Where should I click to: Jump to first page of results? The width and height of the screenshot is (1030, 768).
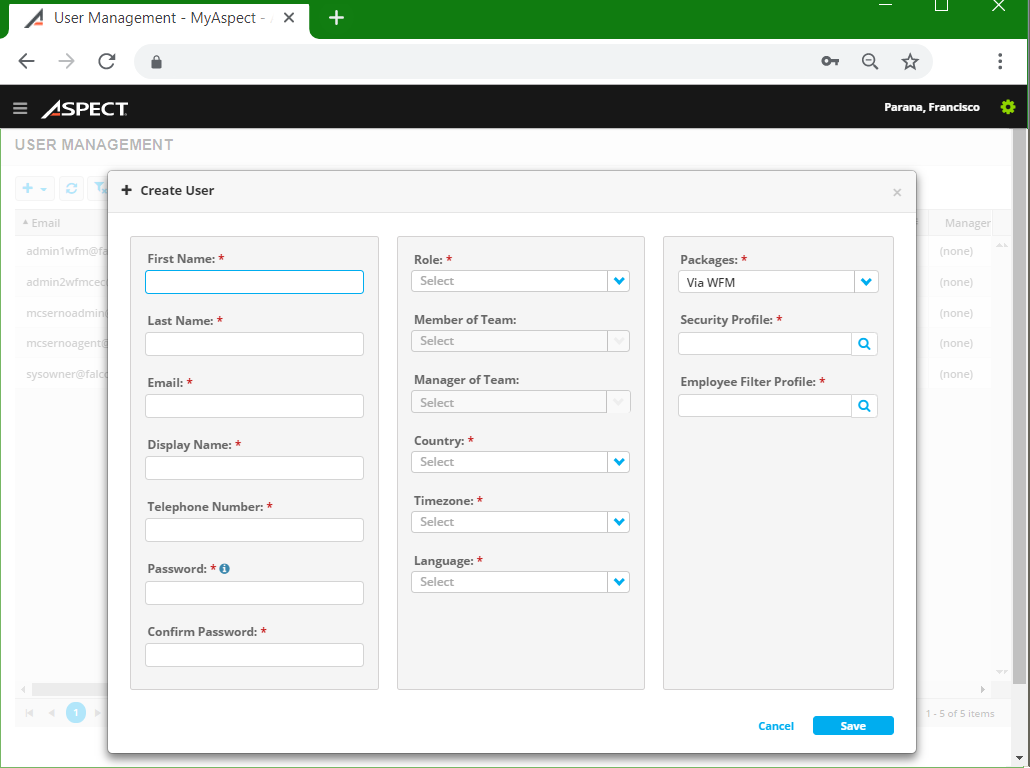(x=27, y=711)
